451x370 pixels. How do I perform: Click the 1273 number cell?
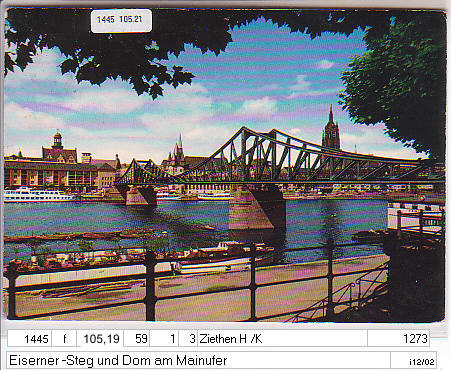pyautogui.click(x=398, y=339)
